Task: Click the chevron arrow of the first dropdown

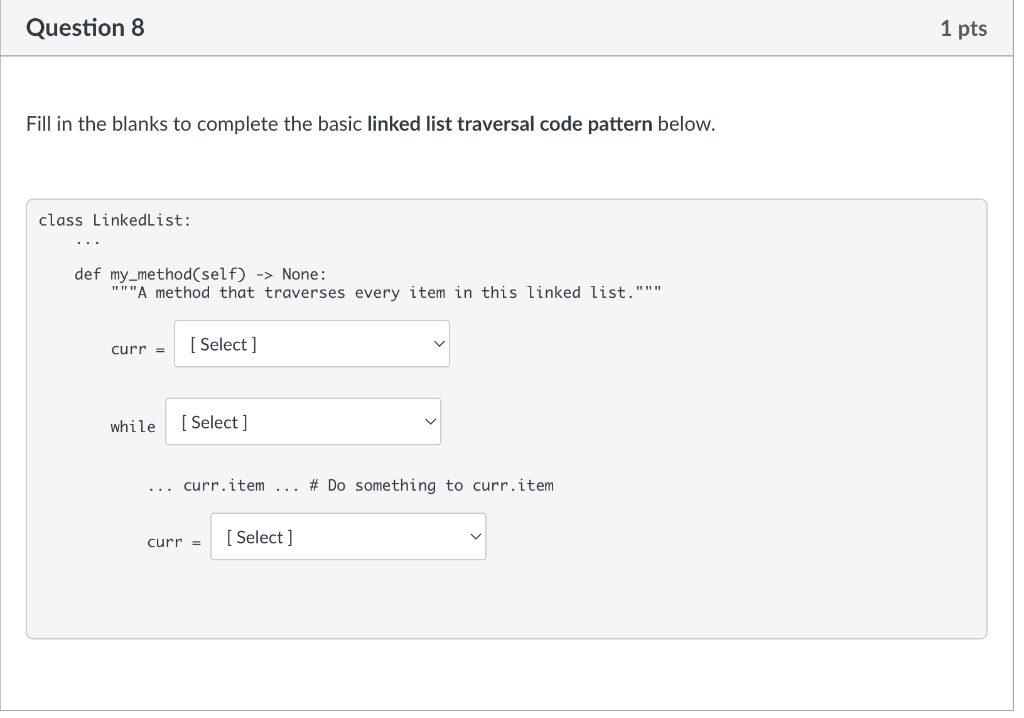Action: click(437, 344)
